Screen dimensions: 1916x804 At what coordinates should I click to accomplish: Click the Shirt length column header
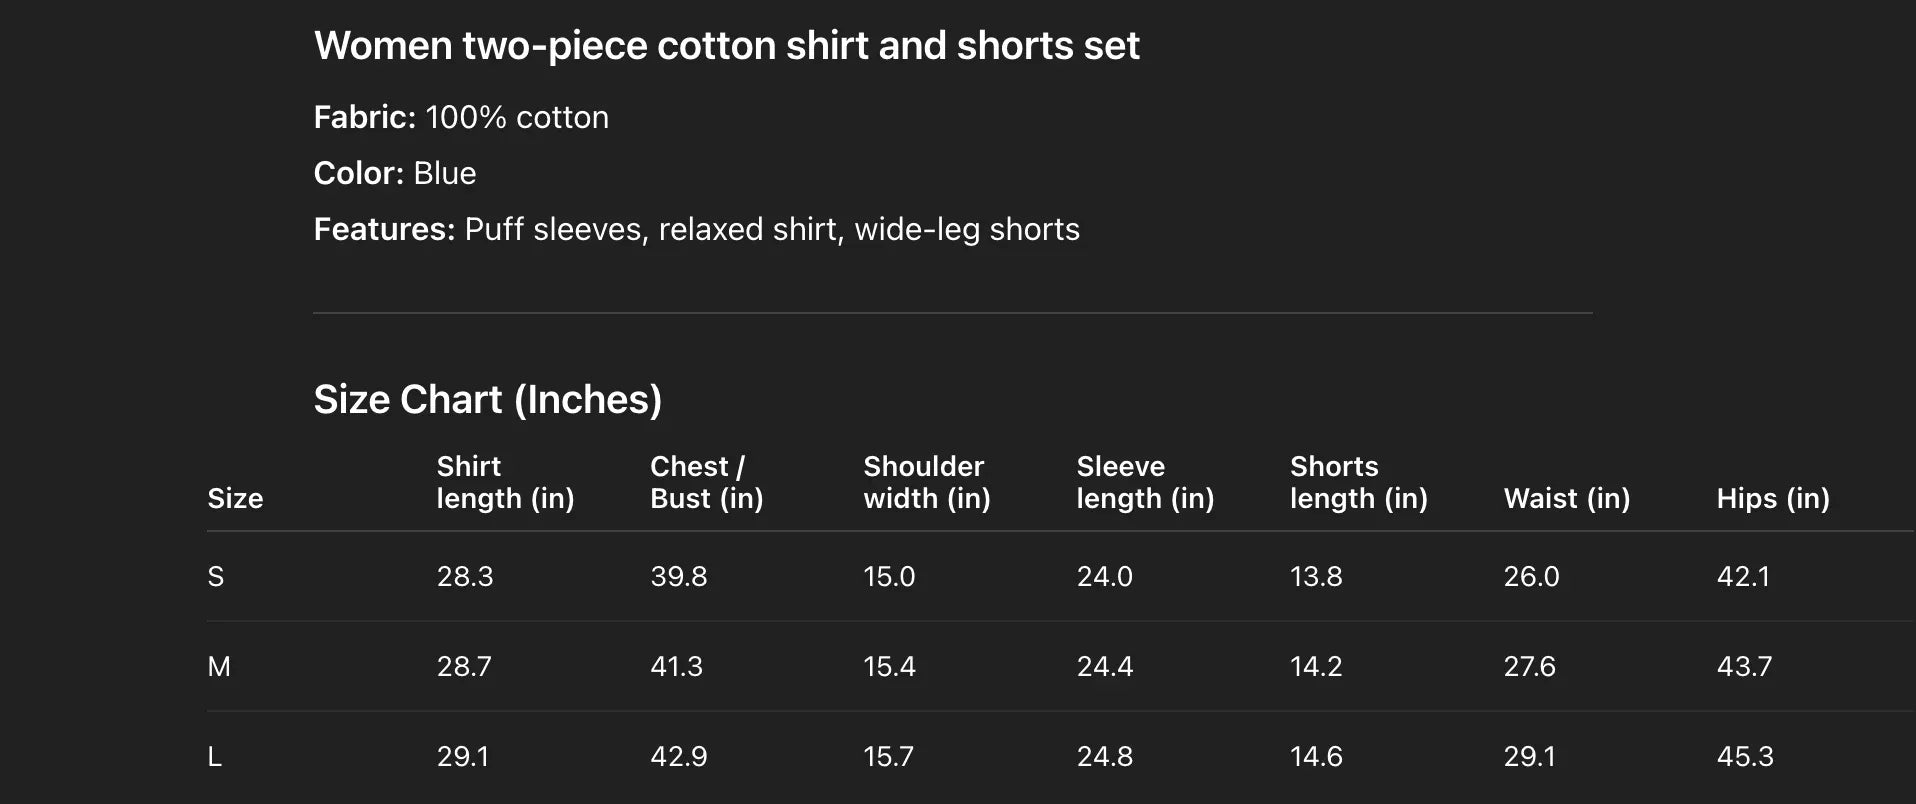click(505, 482)
